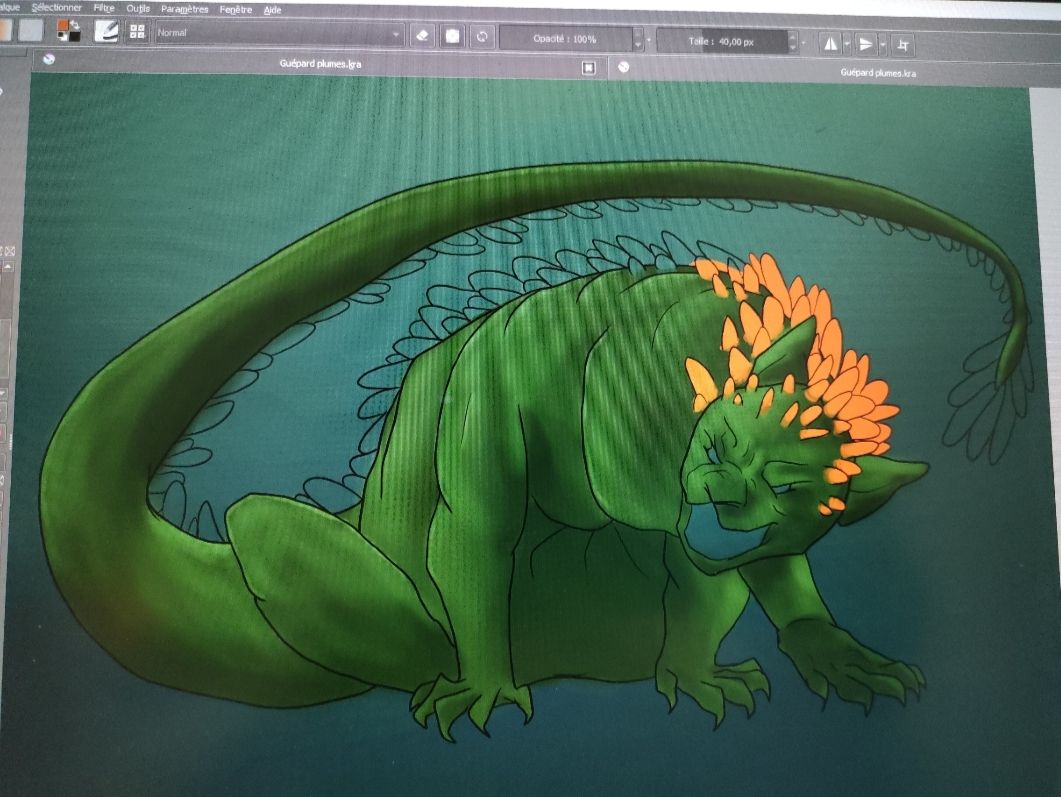
Task: Click the Krita icon on the first tab
Action: pos(49,59)
